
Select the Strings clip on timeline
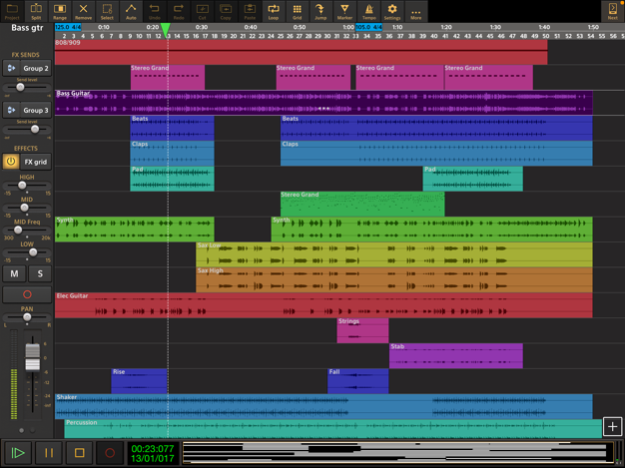[362, 331]
